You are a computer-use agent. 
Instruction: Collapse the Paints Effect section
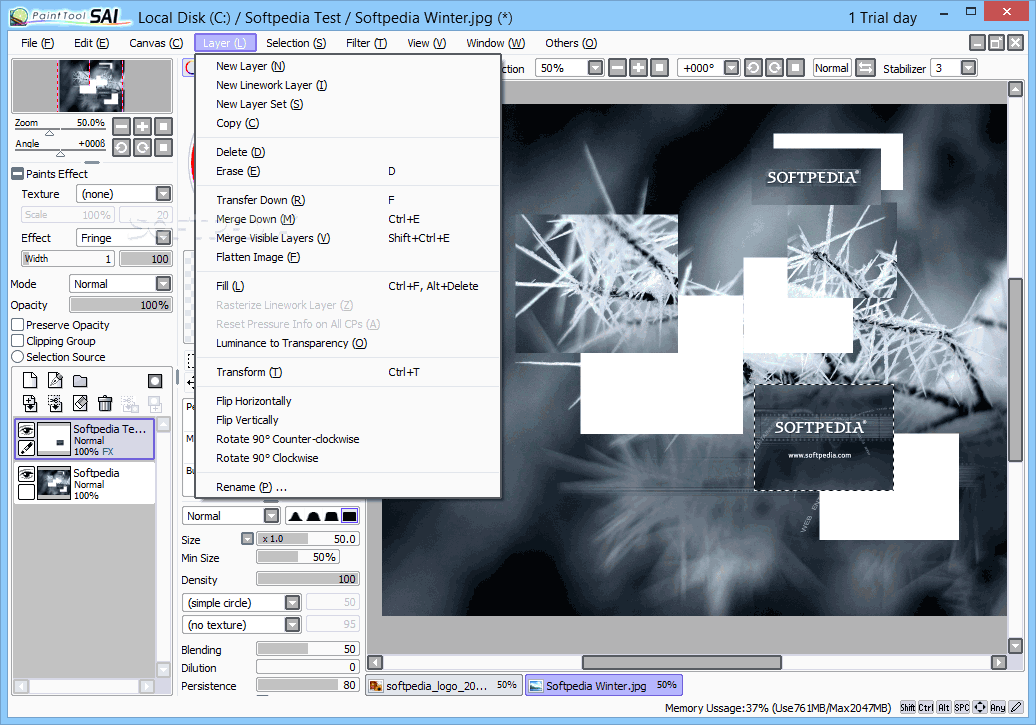point(18,174)
